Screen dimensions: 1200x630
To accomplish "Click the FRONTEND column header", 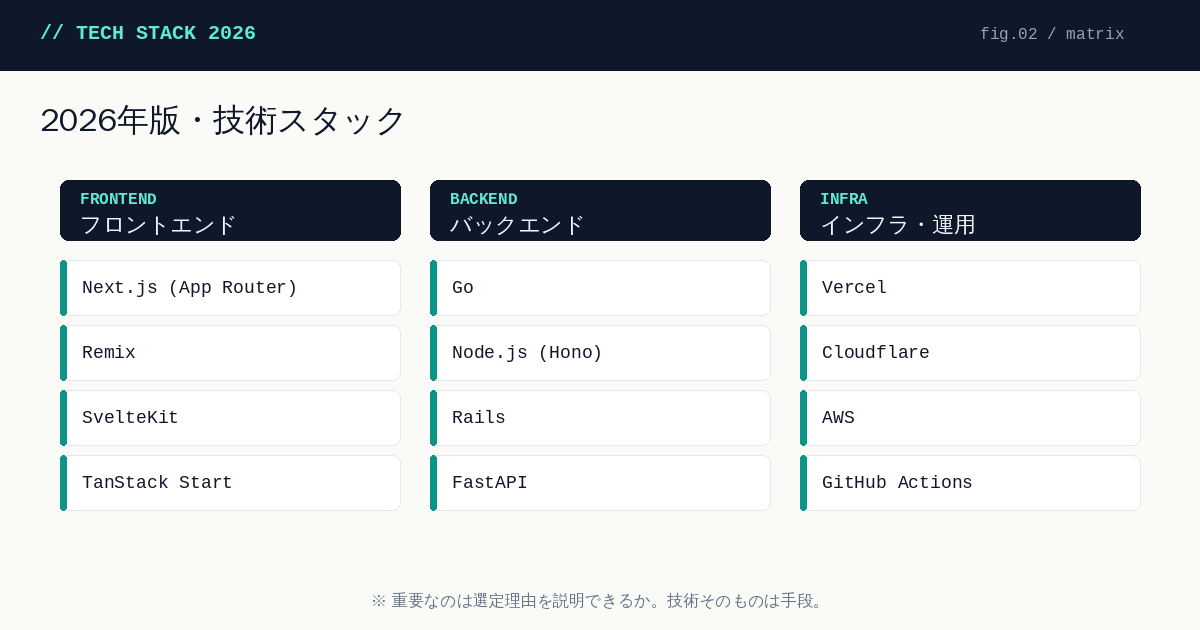I will tap(230, 211).
